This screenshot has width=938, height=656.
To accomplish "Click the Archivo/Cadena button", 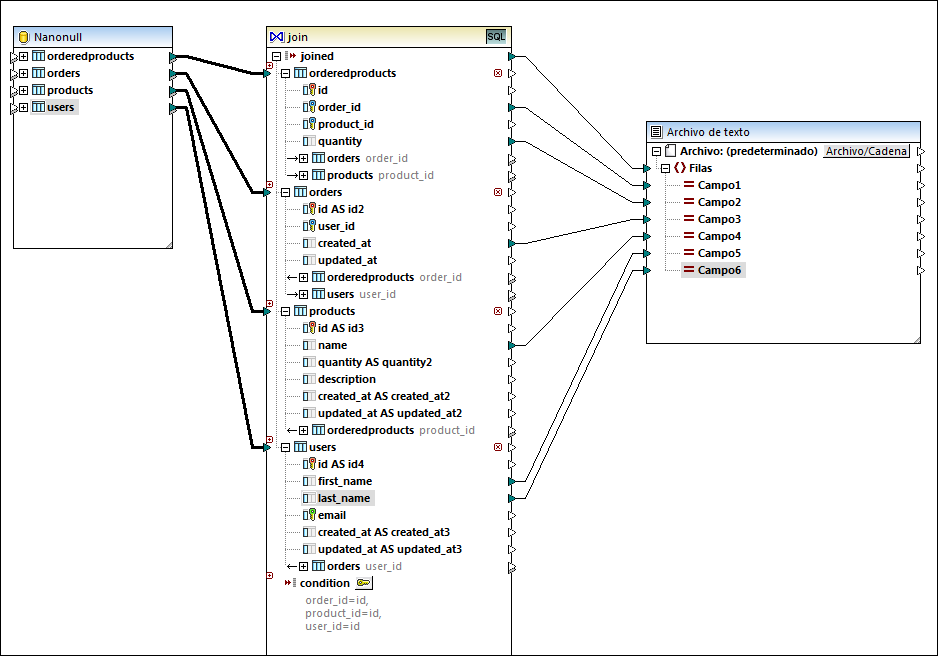I will [866, 151].
